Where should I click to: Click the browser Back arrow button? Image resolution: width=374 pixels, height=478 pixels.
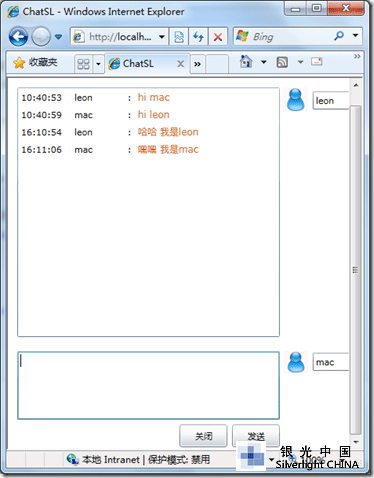coord(18,36)
